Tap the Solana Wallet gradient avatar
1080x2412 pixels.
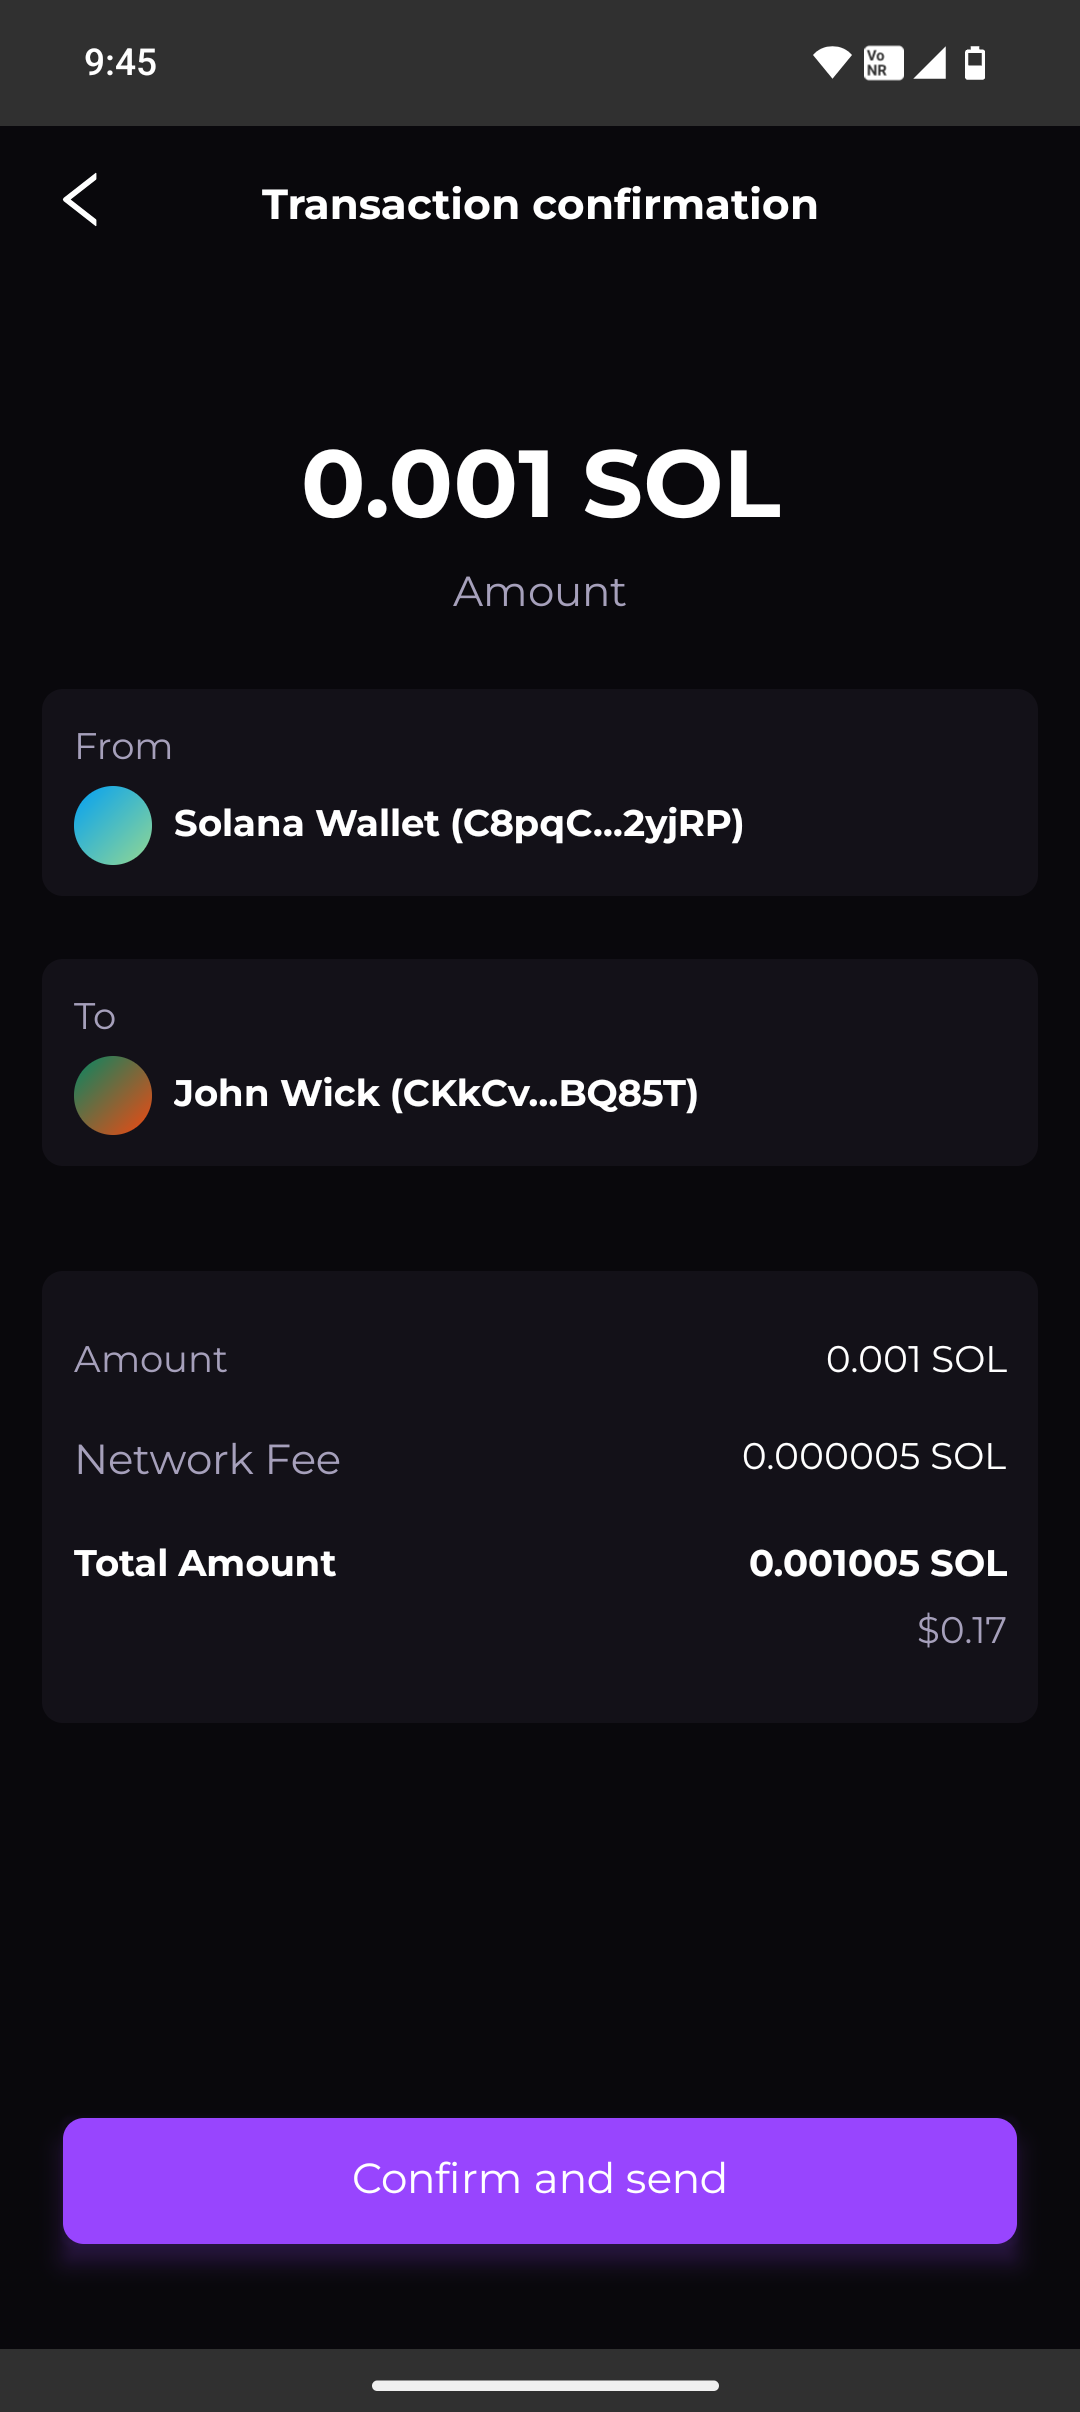pyautogui.click(x=113, y=825)
